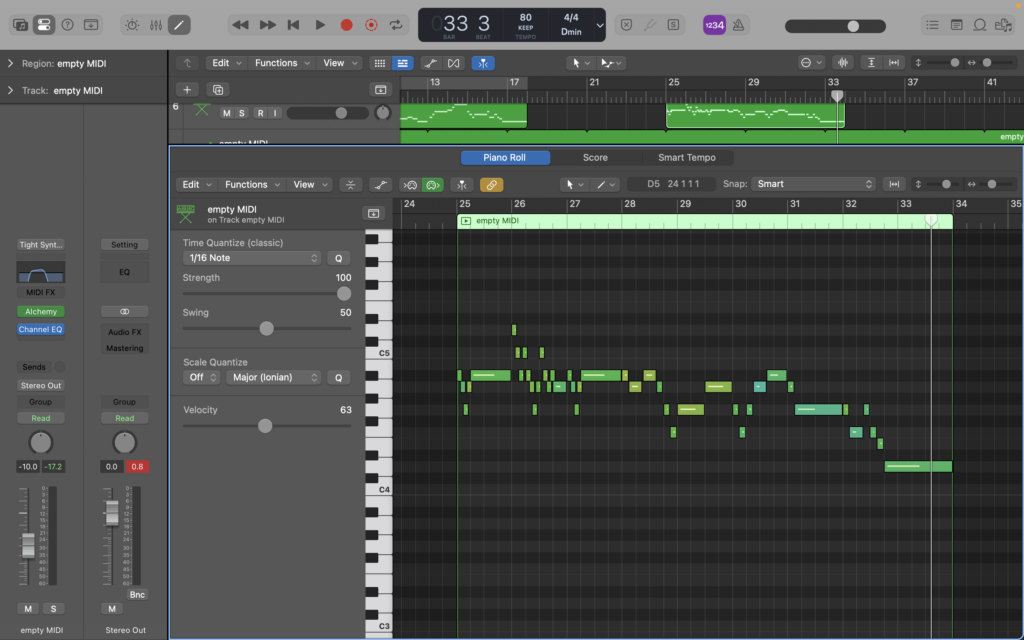Open the 1/16 Note quantize dropdown

point(252,258)
